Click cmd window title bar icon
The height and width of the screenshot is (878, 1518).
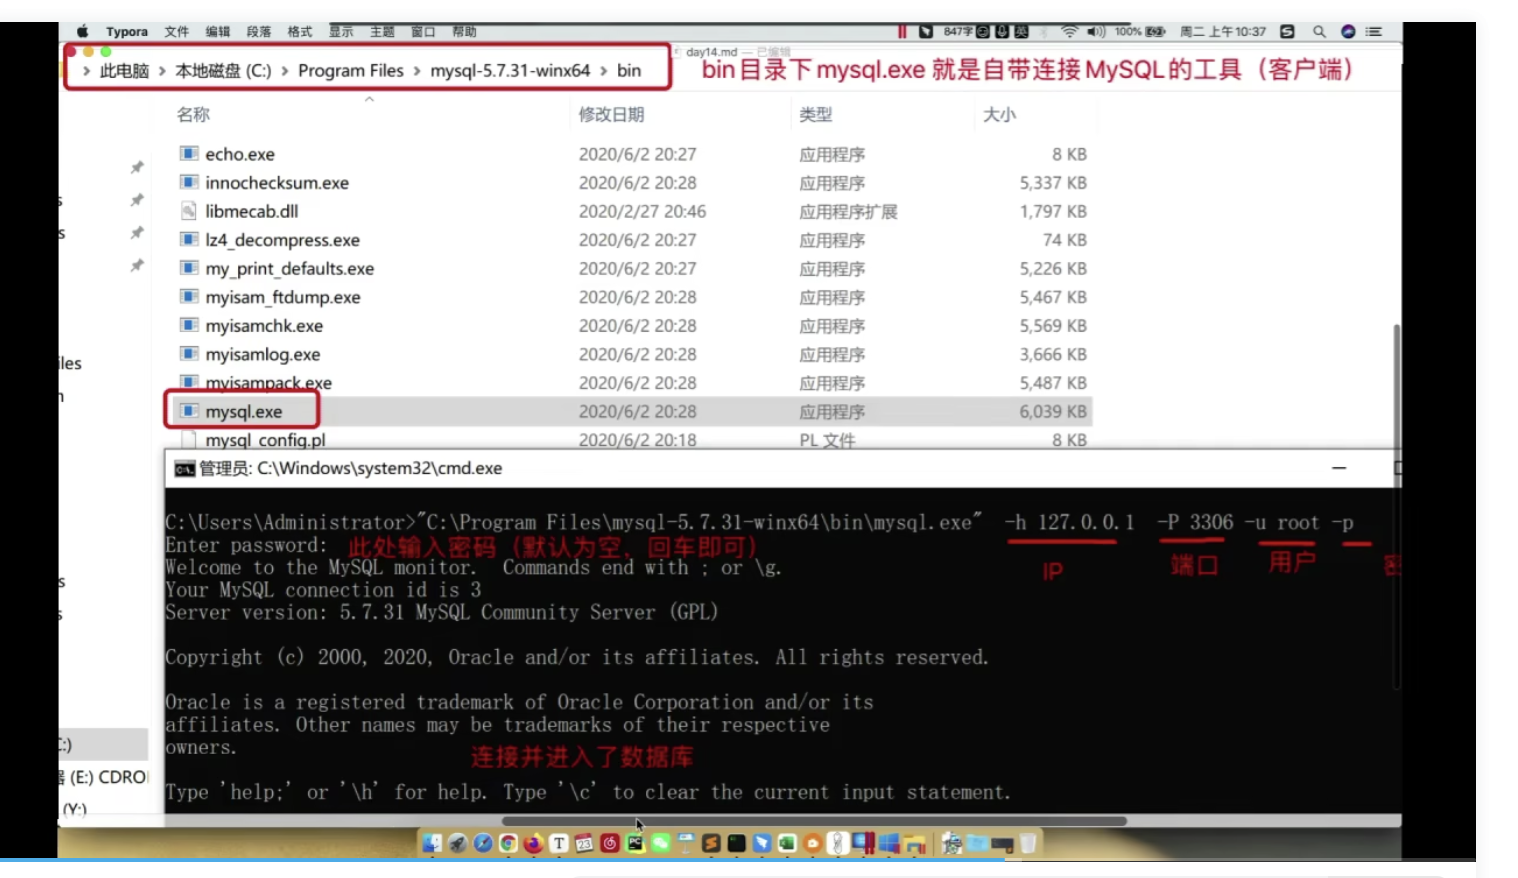pyautogui.click(x=184, y=469)
